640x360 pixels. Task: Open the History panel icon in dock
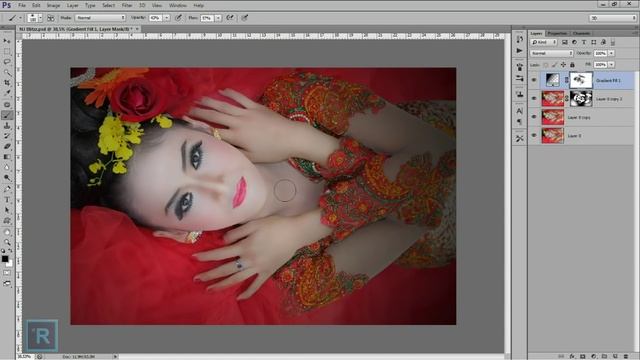519,40
